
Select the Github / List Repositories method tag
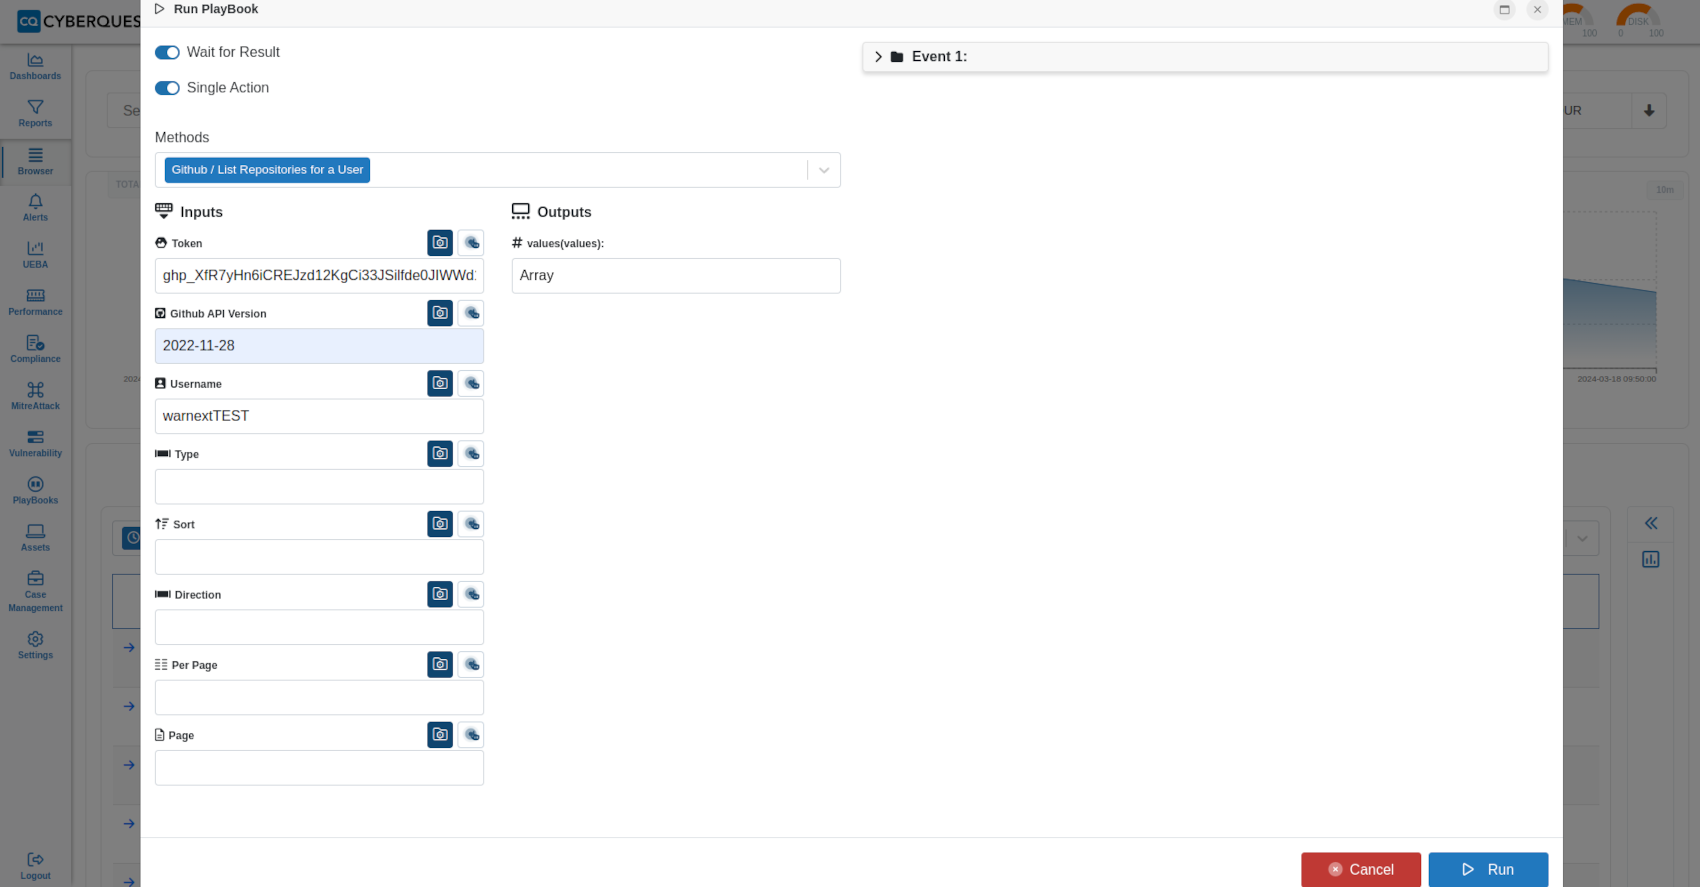(267, 170)
